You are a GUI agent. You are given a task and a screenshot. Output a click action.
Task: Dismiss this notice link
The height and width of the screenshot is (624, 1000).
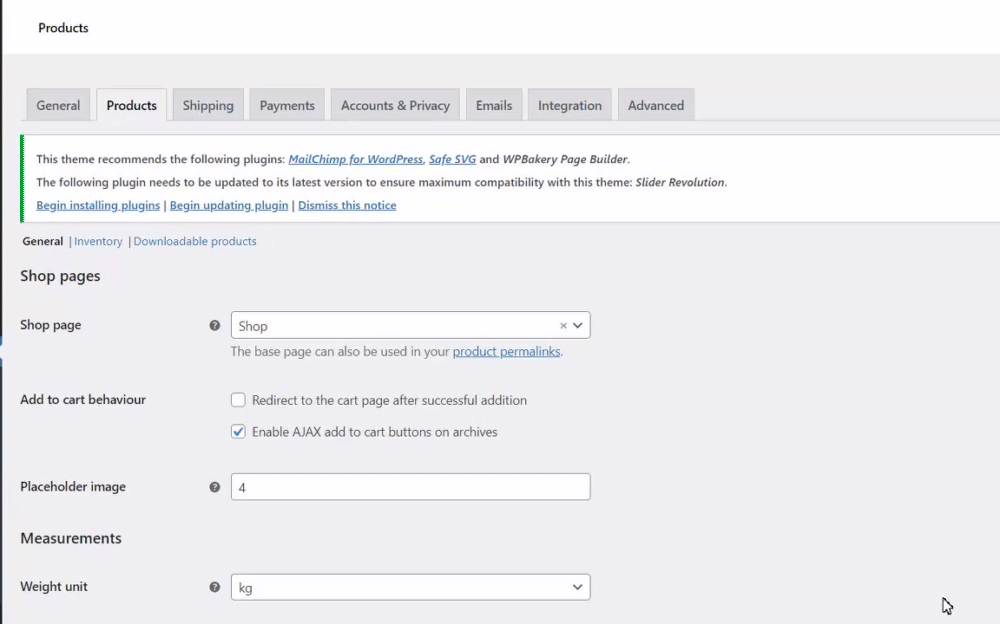(x=347, y=205)
